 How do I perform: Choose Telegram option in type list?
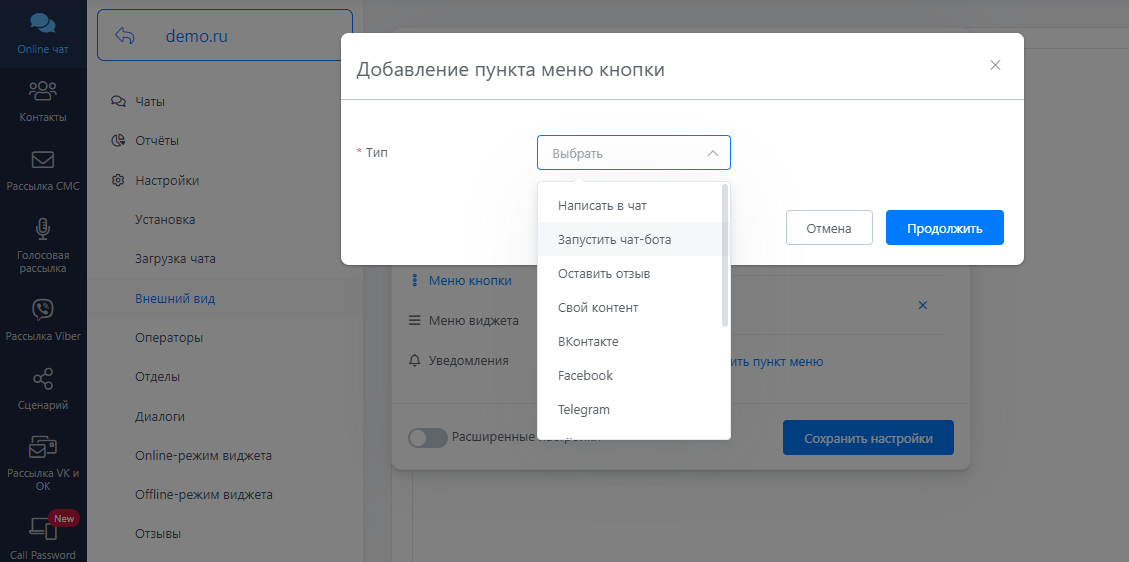[x=584, y=410]
